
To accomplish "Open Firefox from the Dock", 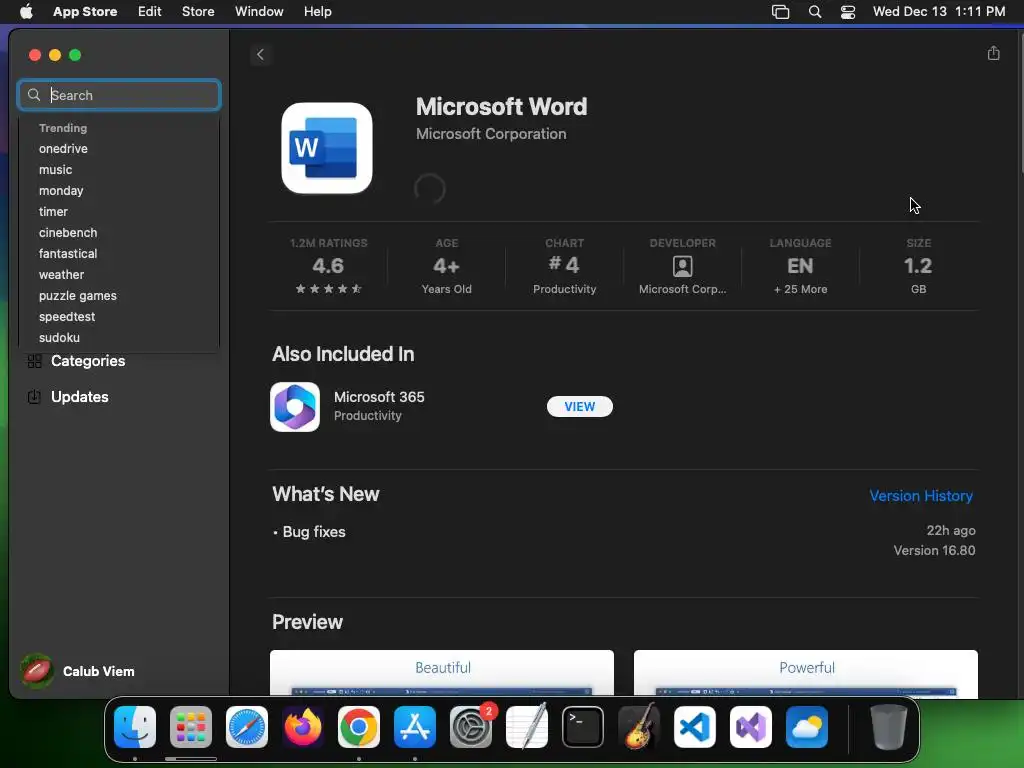I will pos(303,727).
